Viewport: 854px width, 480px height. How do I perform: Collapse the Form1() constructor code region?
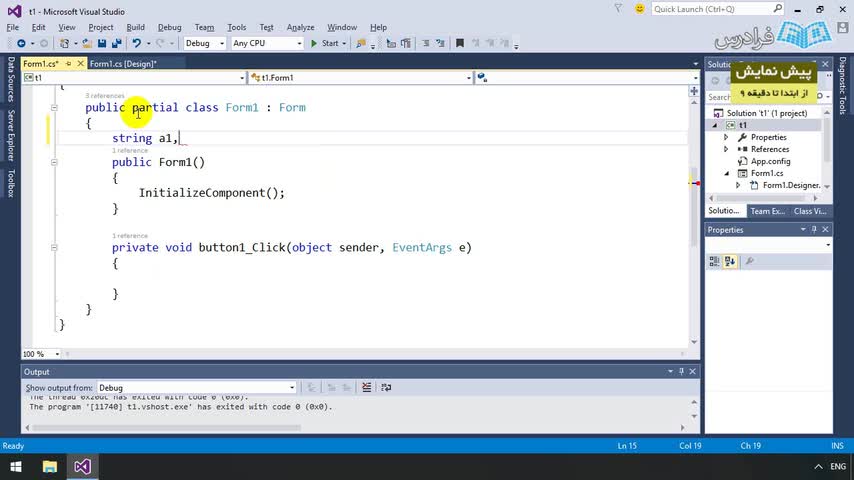pyautogui.click(x=54, y=162)
